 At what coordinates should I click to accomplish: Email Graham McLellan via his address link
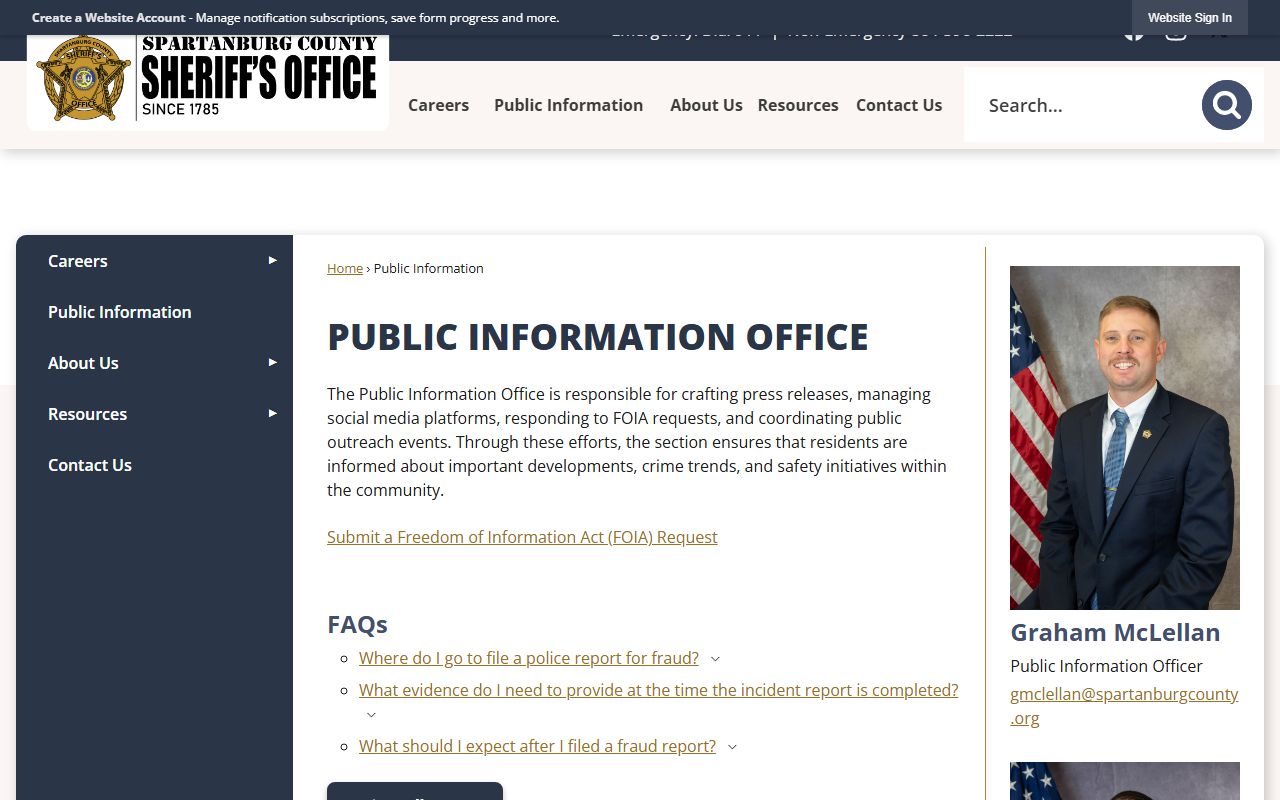(x=1124, y=705)
